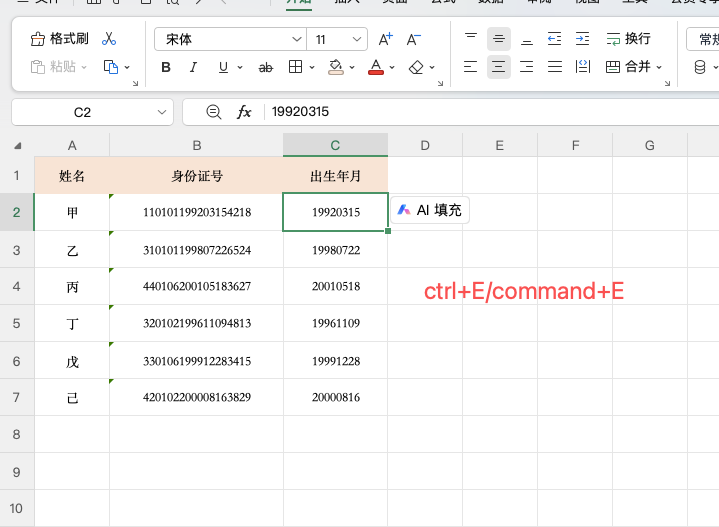Toggle strikethrough formatting
The image size is (719, 527).
point(265,68)
